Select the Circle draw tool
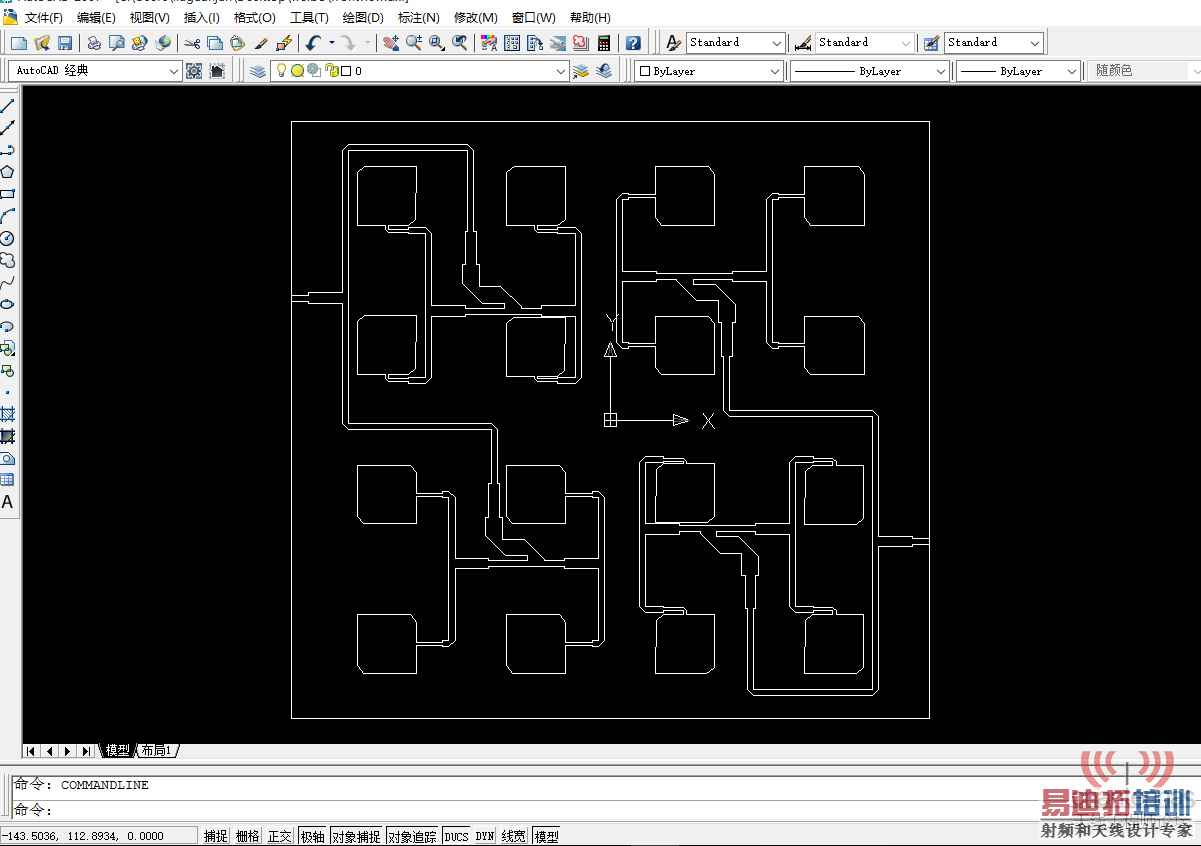 (7, 238)
